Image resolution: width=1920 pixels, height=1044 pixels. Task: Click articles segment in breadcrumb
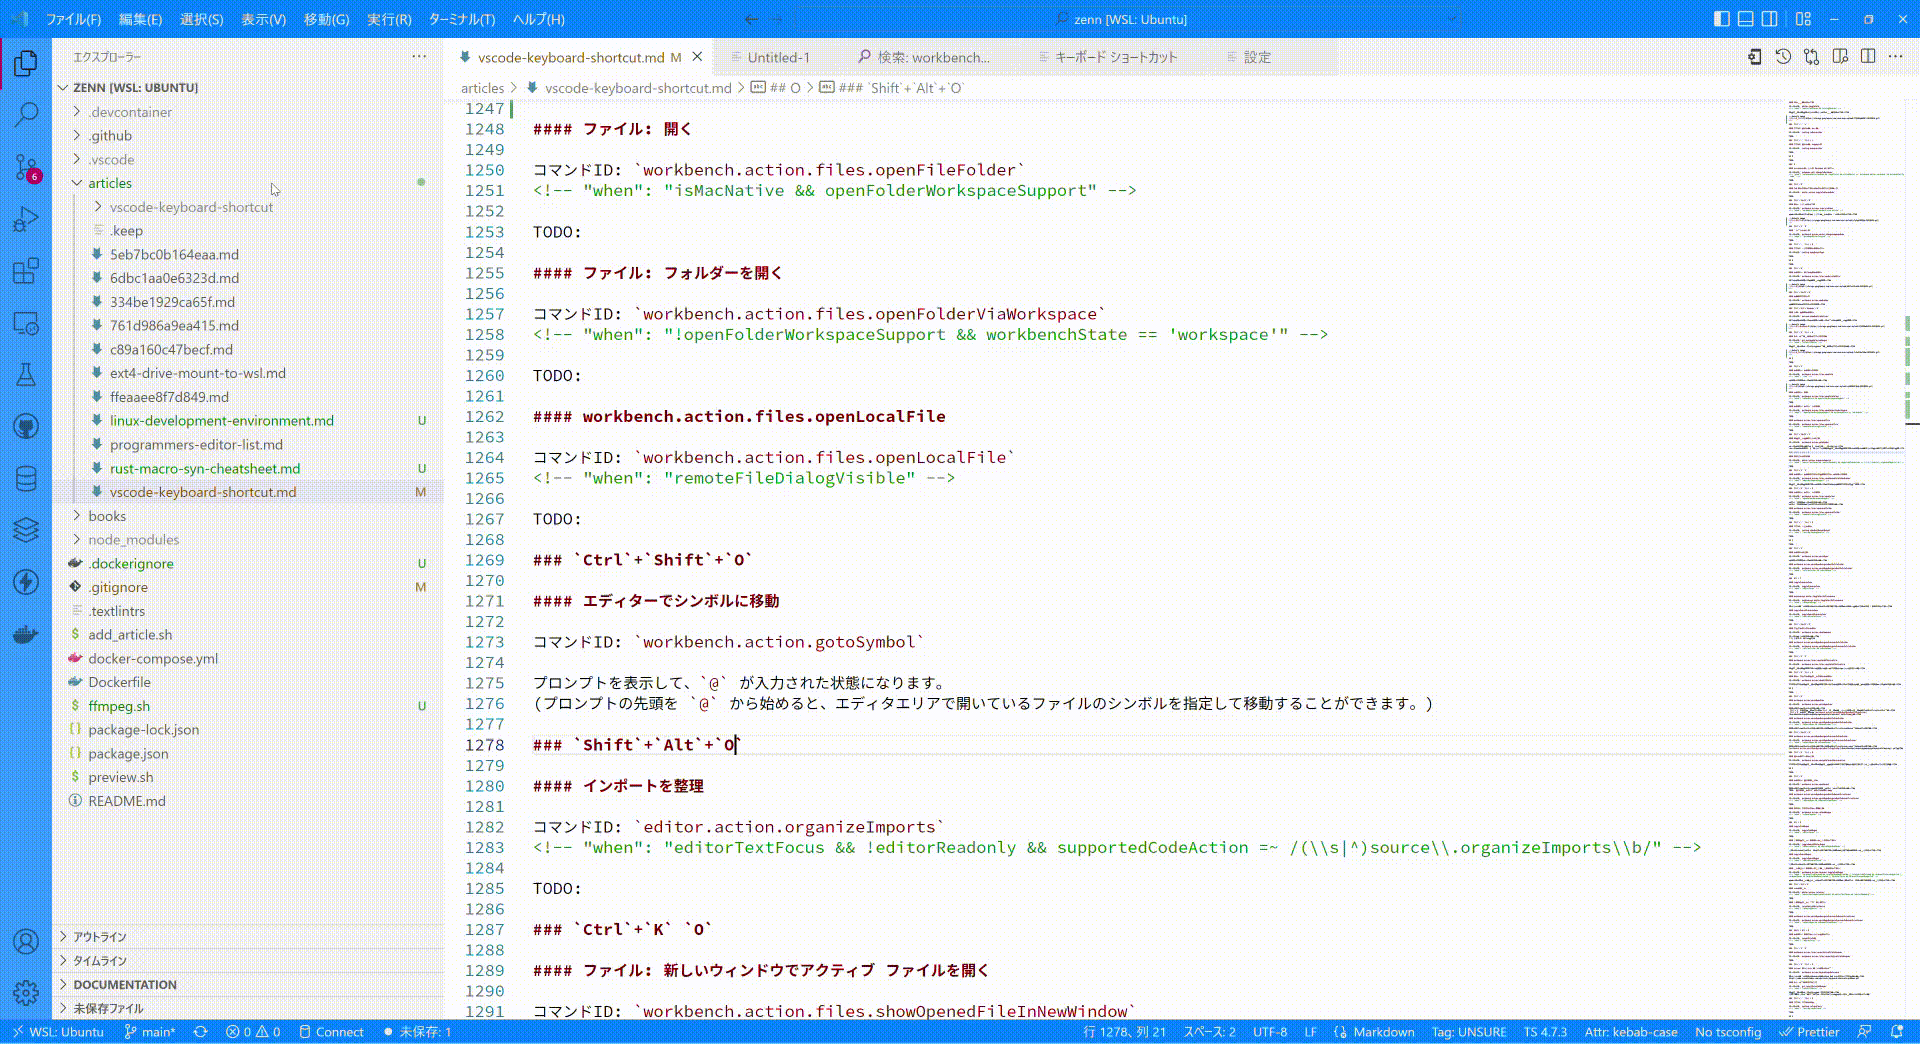[x=482, y=88]
